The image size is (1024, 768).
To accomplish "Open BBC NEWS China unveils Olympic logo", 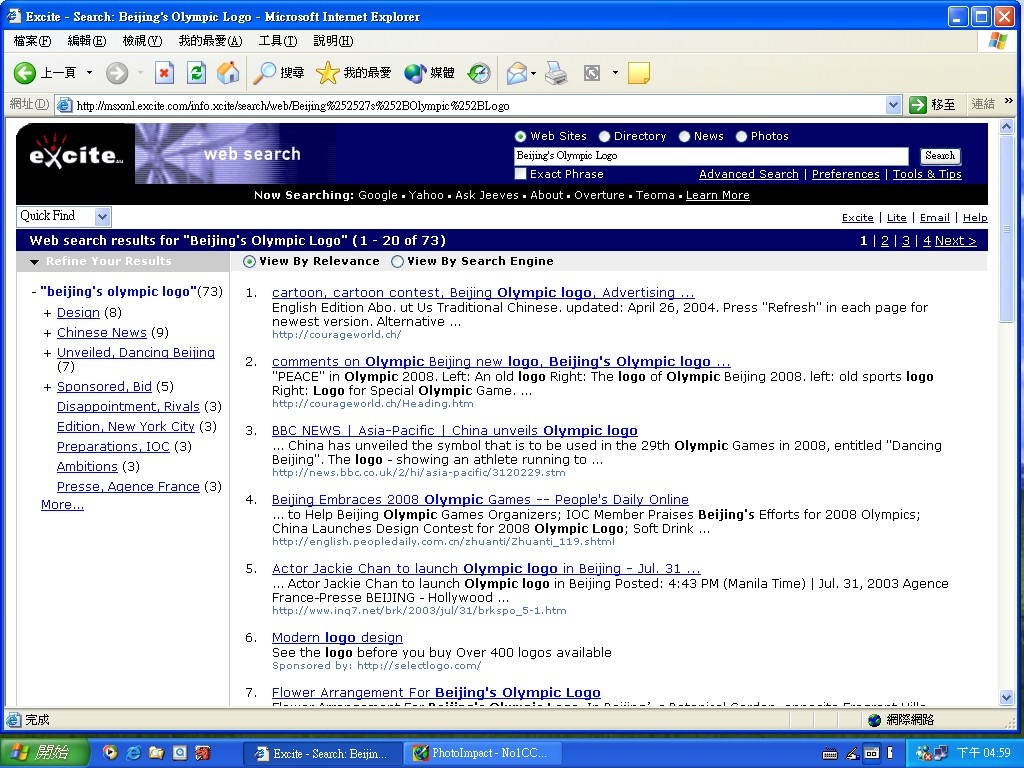I will point(455,430).
